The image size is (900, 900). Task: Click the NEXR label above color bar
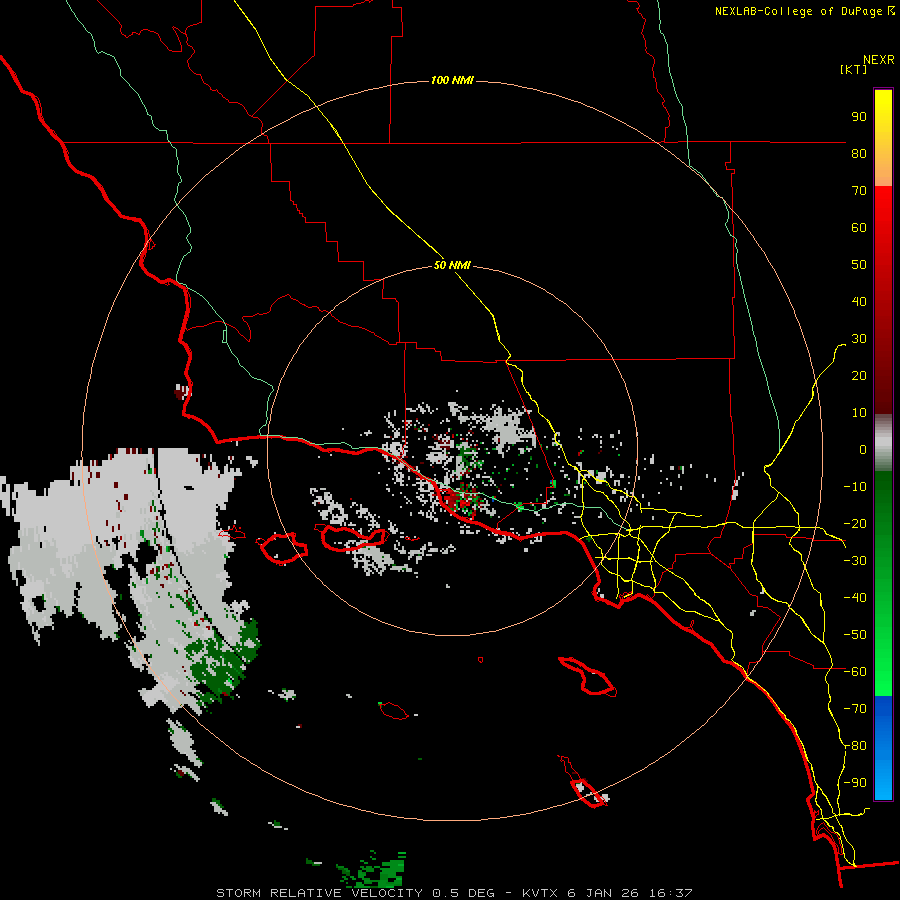click(879, 60)
